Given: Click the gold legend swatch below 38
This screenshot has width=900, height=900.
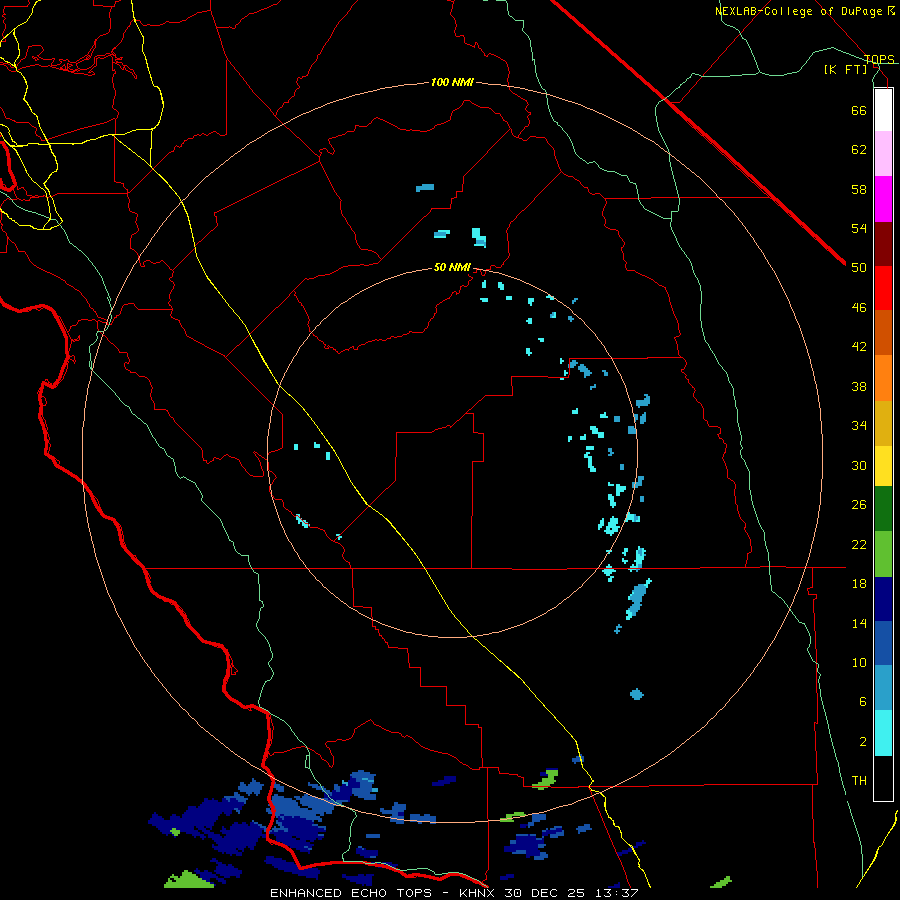Looking at the screenshot, I should pos(883,423).
